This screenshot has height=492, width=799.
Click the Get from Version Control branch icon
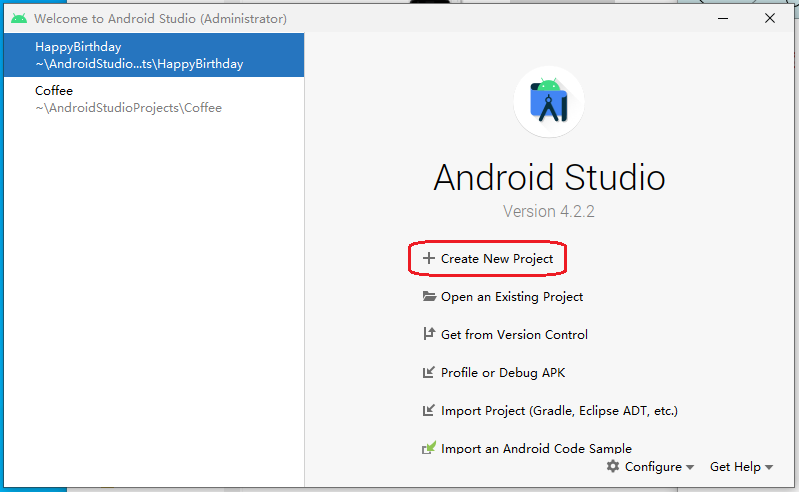[x=429, y=334]
